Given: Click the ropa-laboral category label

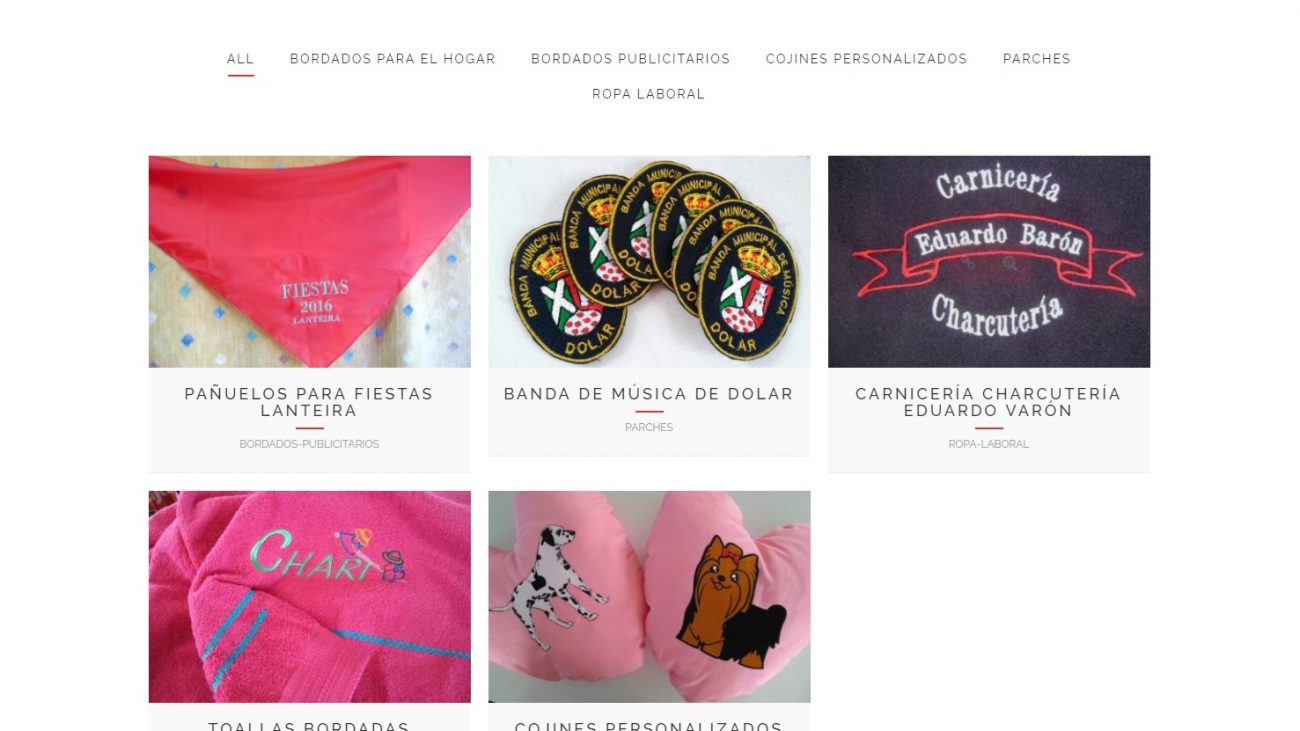Looking at the screenshot, I should 988,444.
